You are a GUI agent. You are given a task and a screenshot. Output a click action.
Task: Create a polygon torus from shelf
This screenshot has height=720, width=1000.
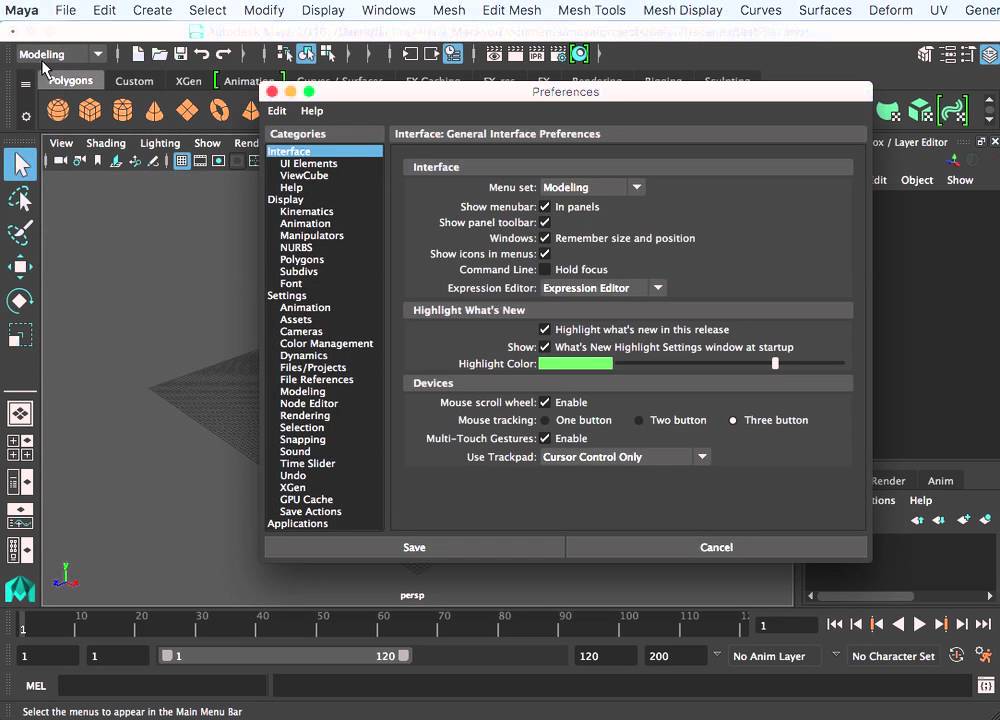tap(219, 110)
